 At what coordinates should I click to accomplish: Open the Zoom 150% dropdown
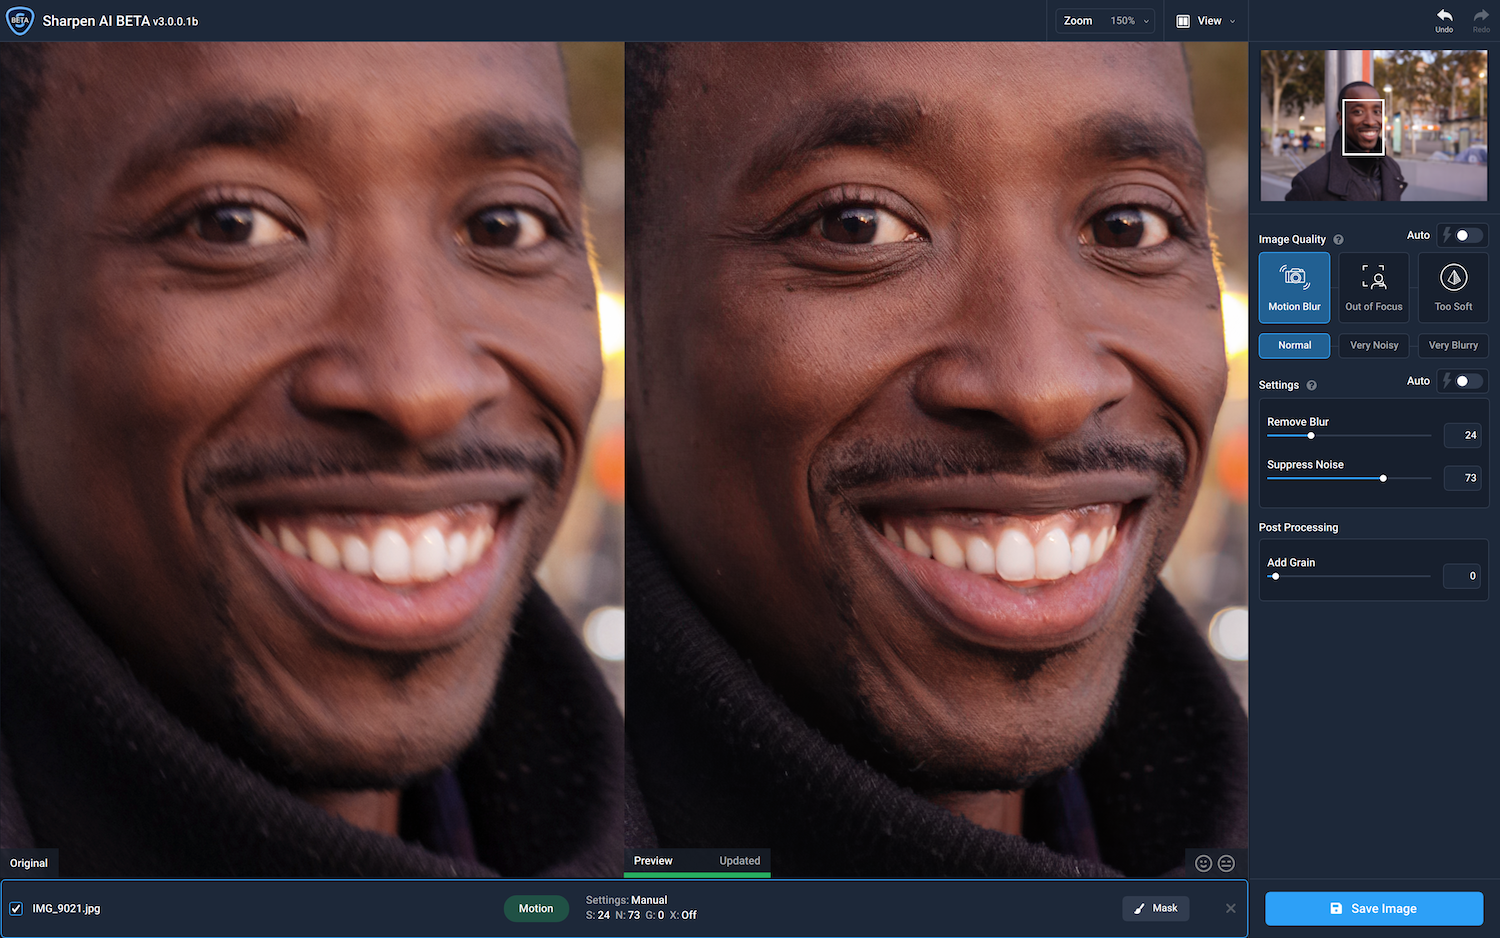point(1107,21)
